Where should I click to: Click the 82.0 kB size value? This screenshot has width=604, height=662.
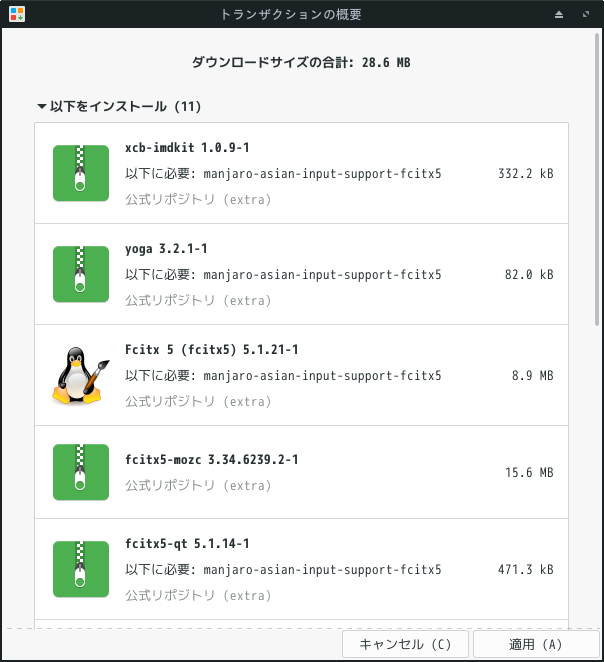click(x=529, y=274)
